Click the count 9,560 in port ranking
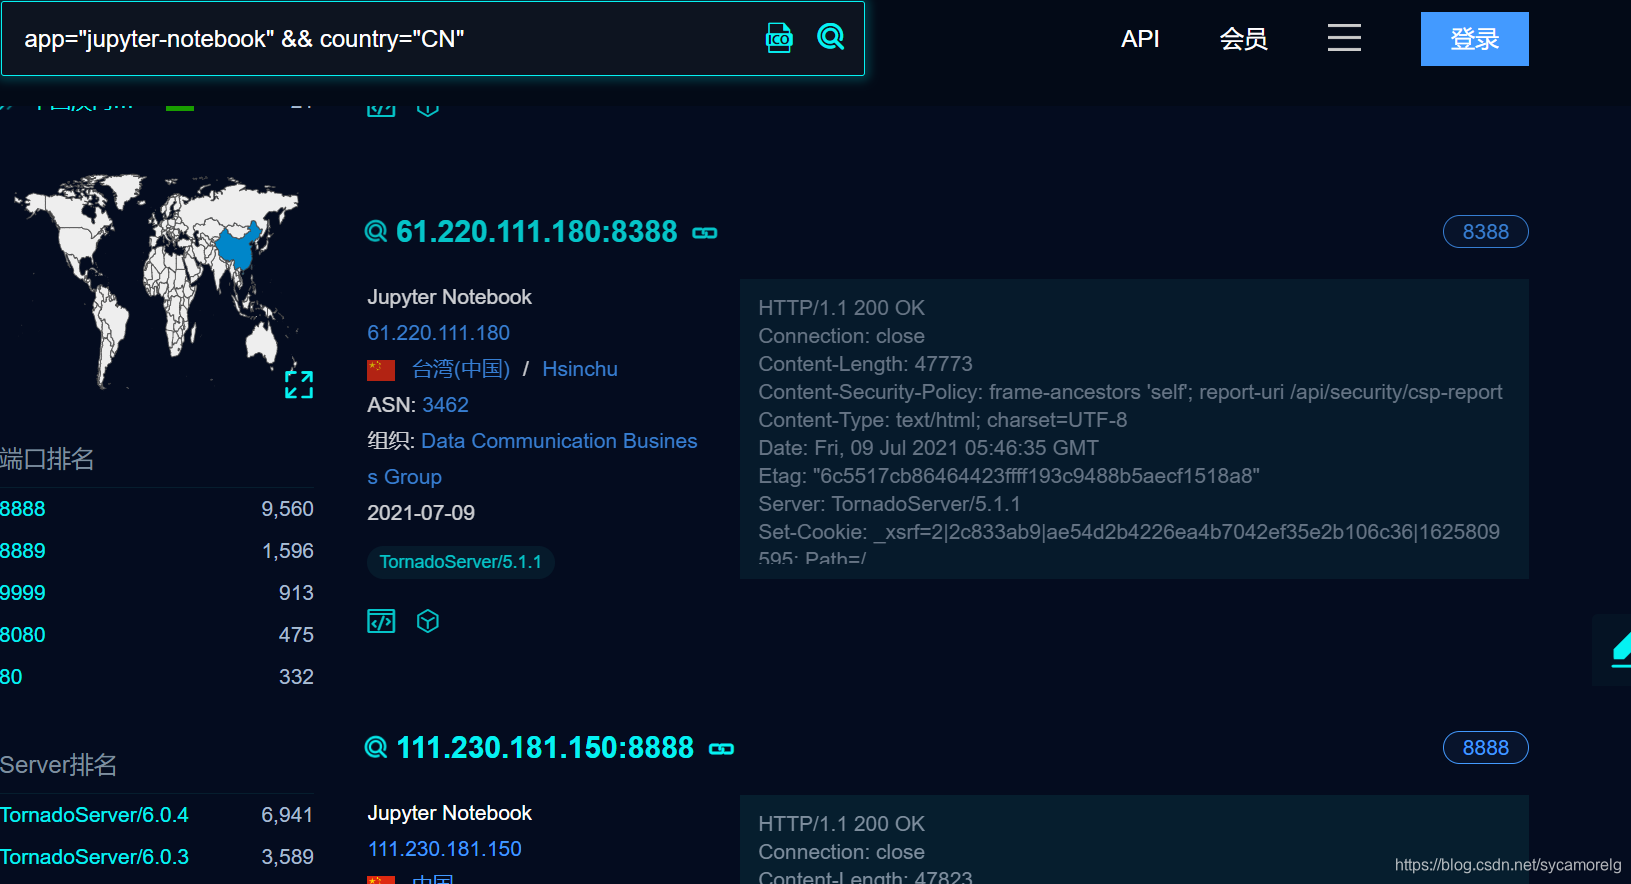 287,509
